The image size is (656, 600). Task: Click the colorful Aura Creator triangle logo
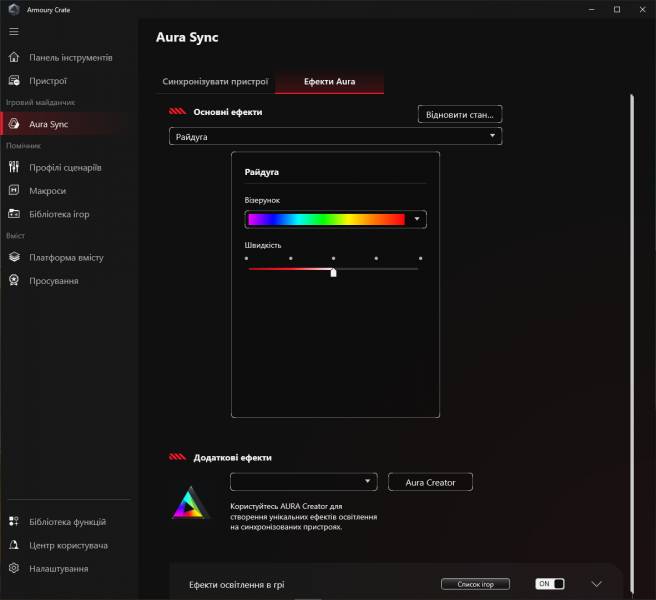coord(190,503)
